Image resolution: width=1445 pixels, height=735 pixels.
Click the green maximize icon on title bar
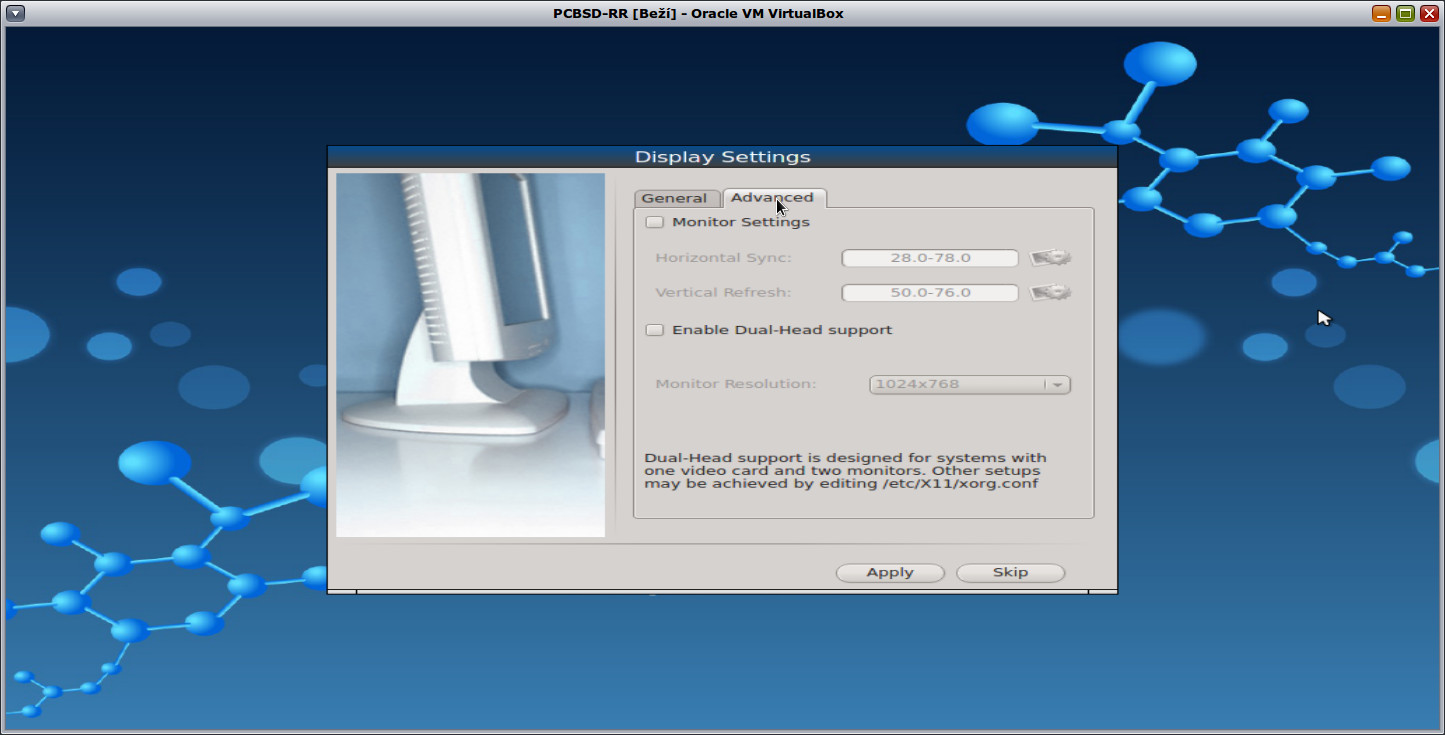(1406, 13)
